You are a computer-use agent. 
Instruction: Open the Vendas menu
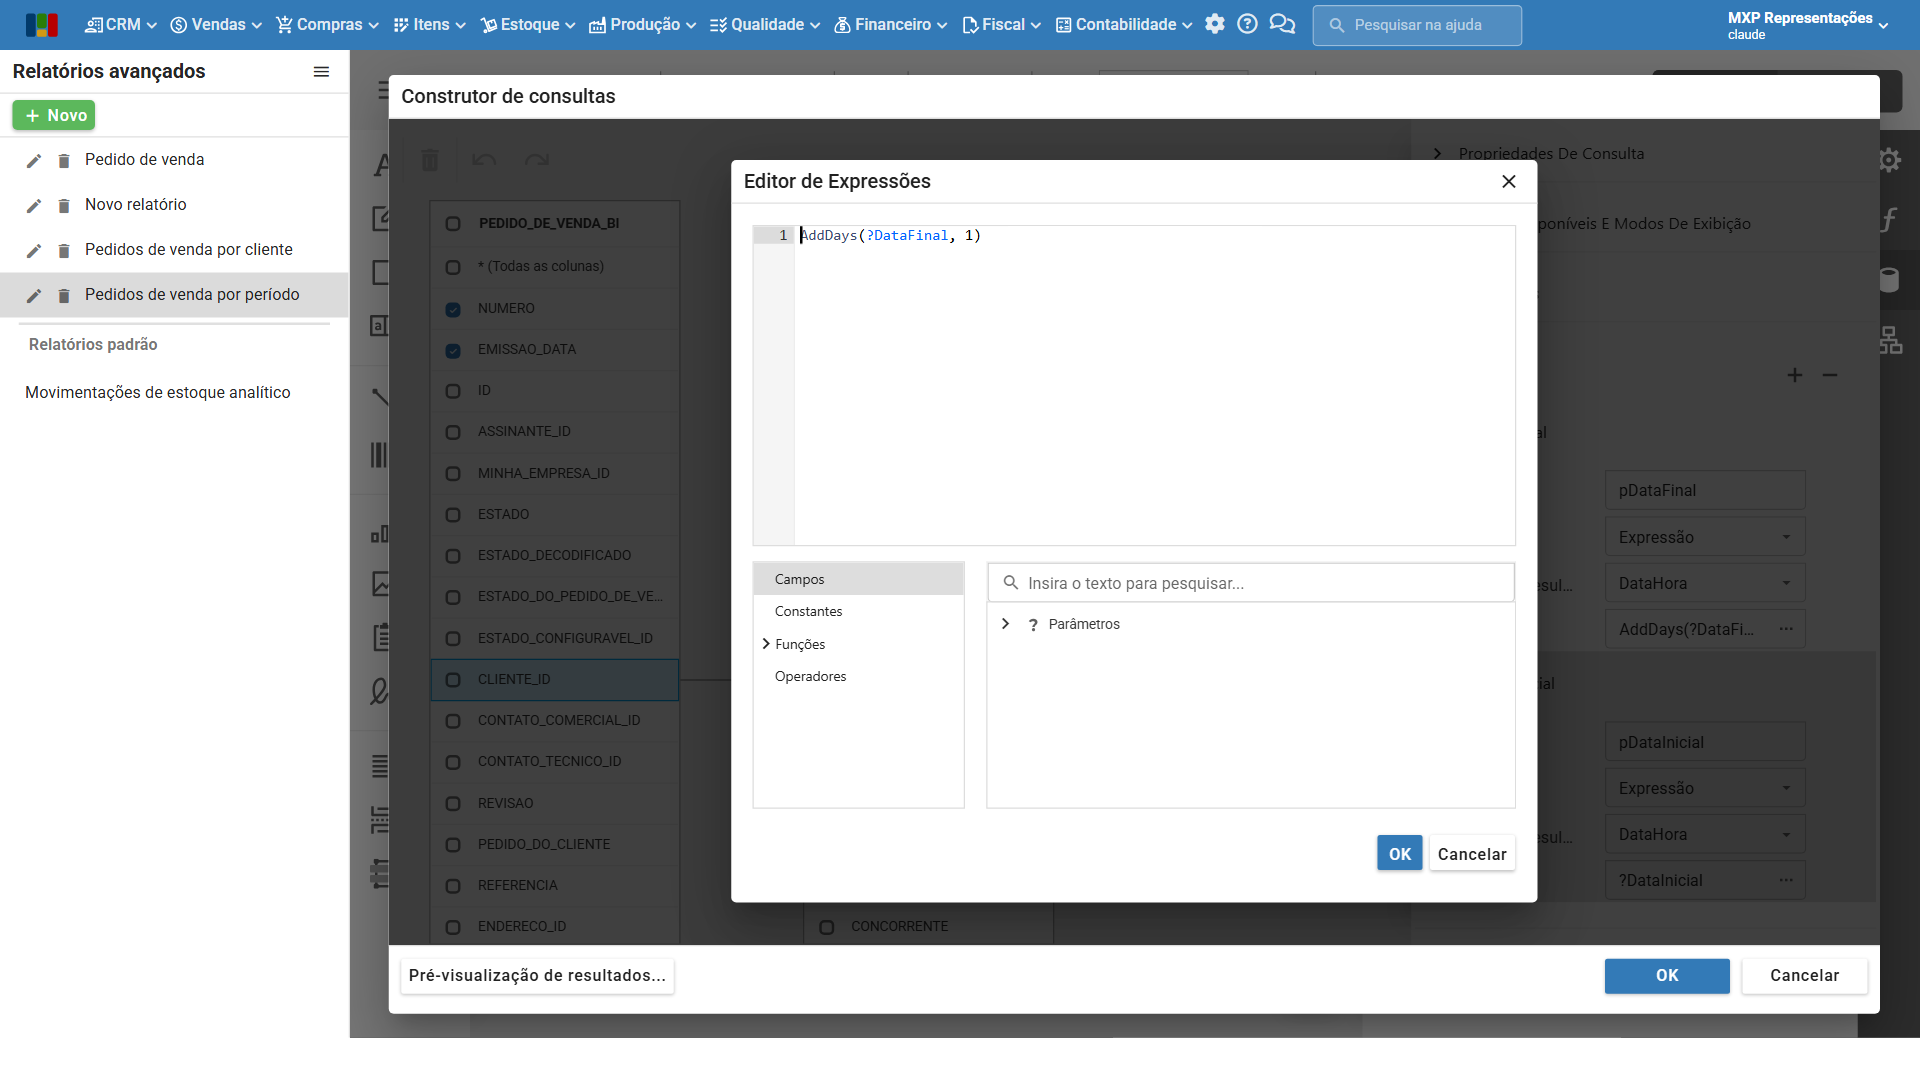(216, 24)
